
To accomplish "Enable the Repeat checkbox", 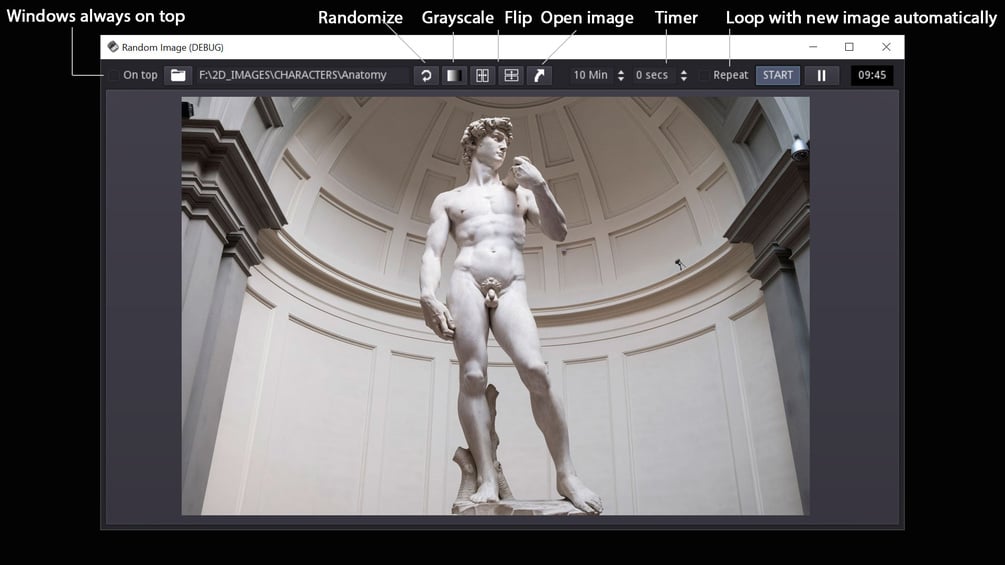I will click(704, 75).
